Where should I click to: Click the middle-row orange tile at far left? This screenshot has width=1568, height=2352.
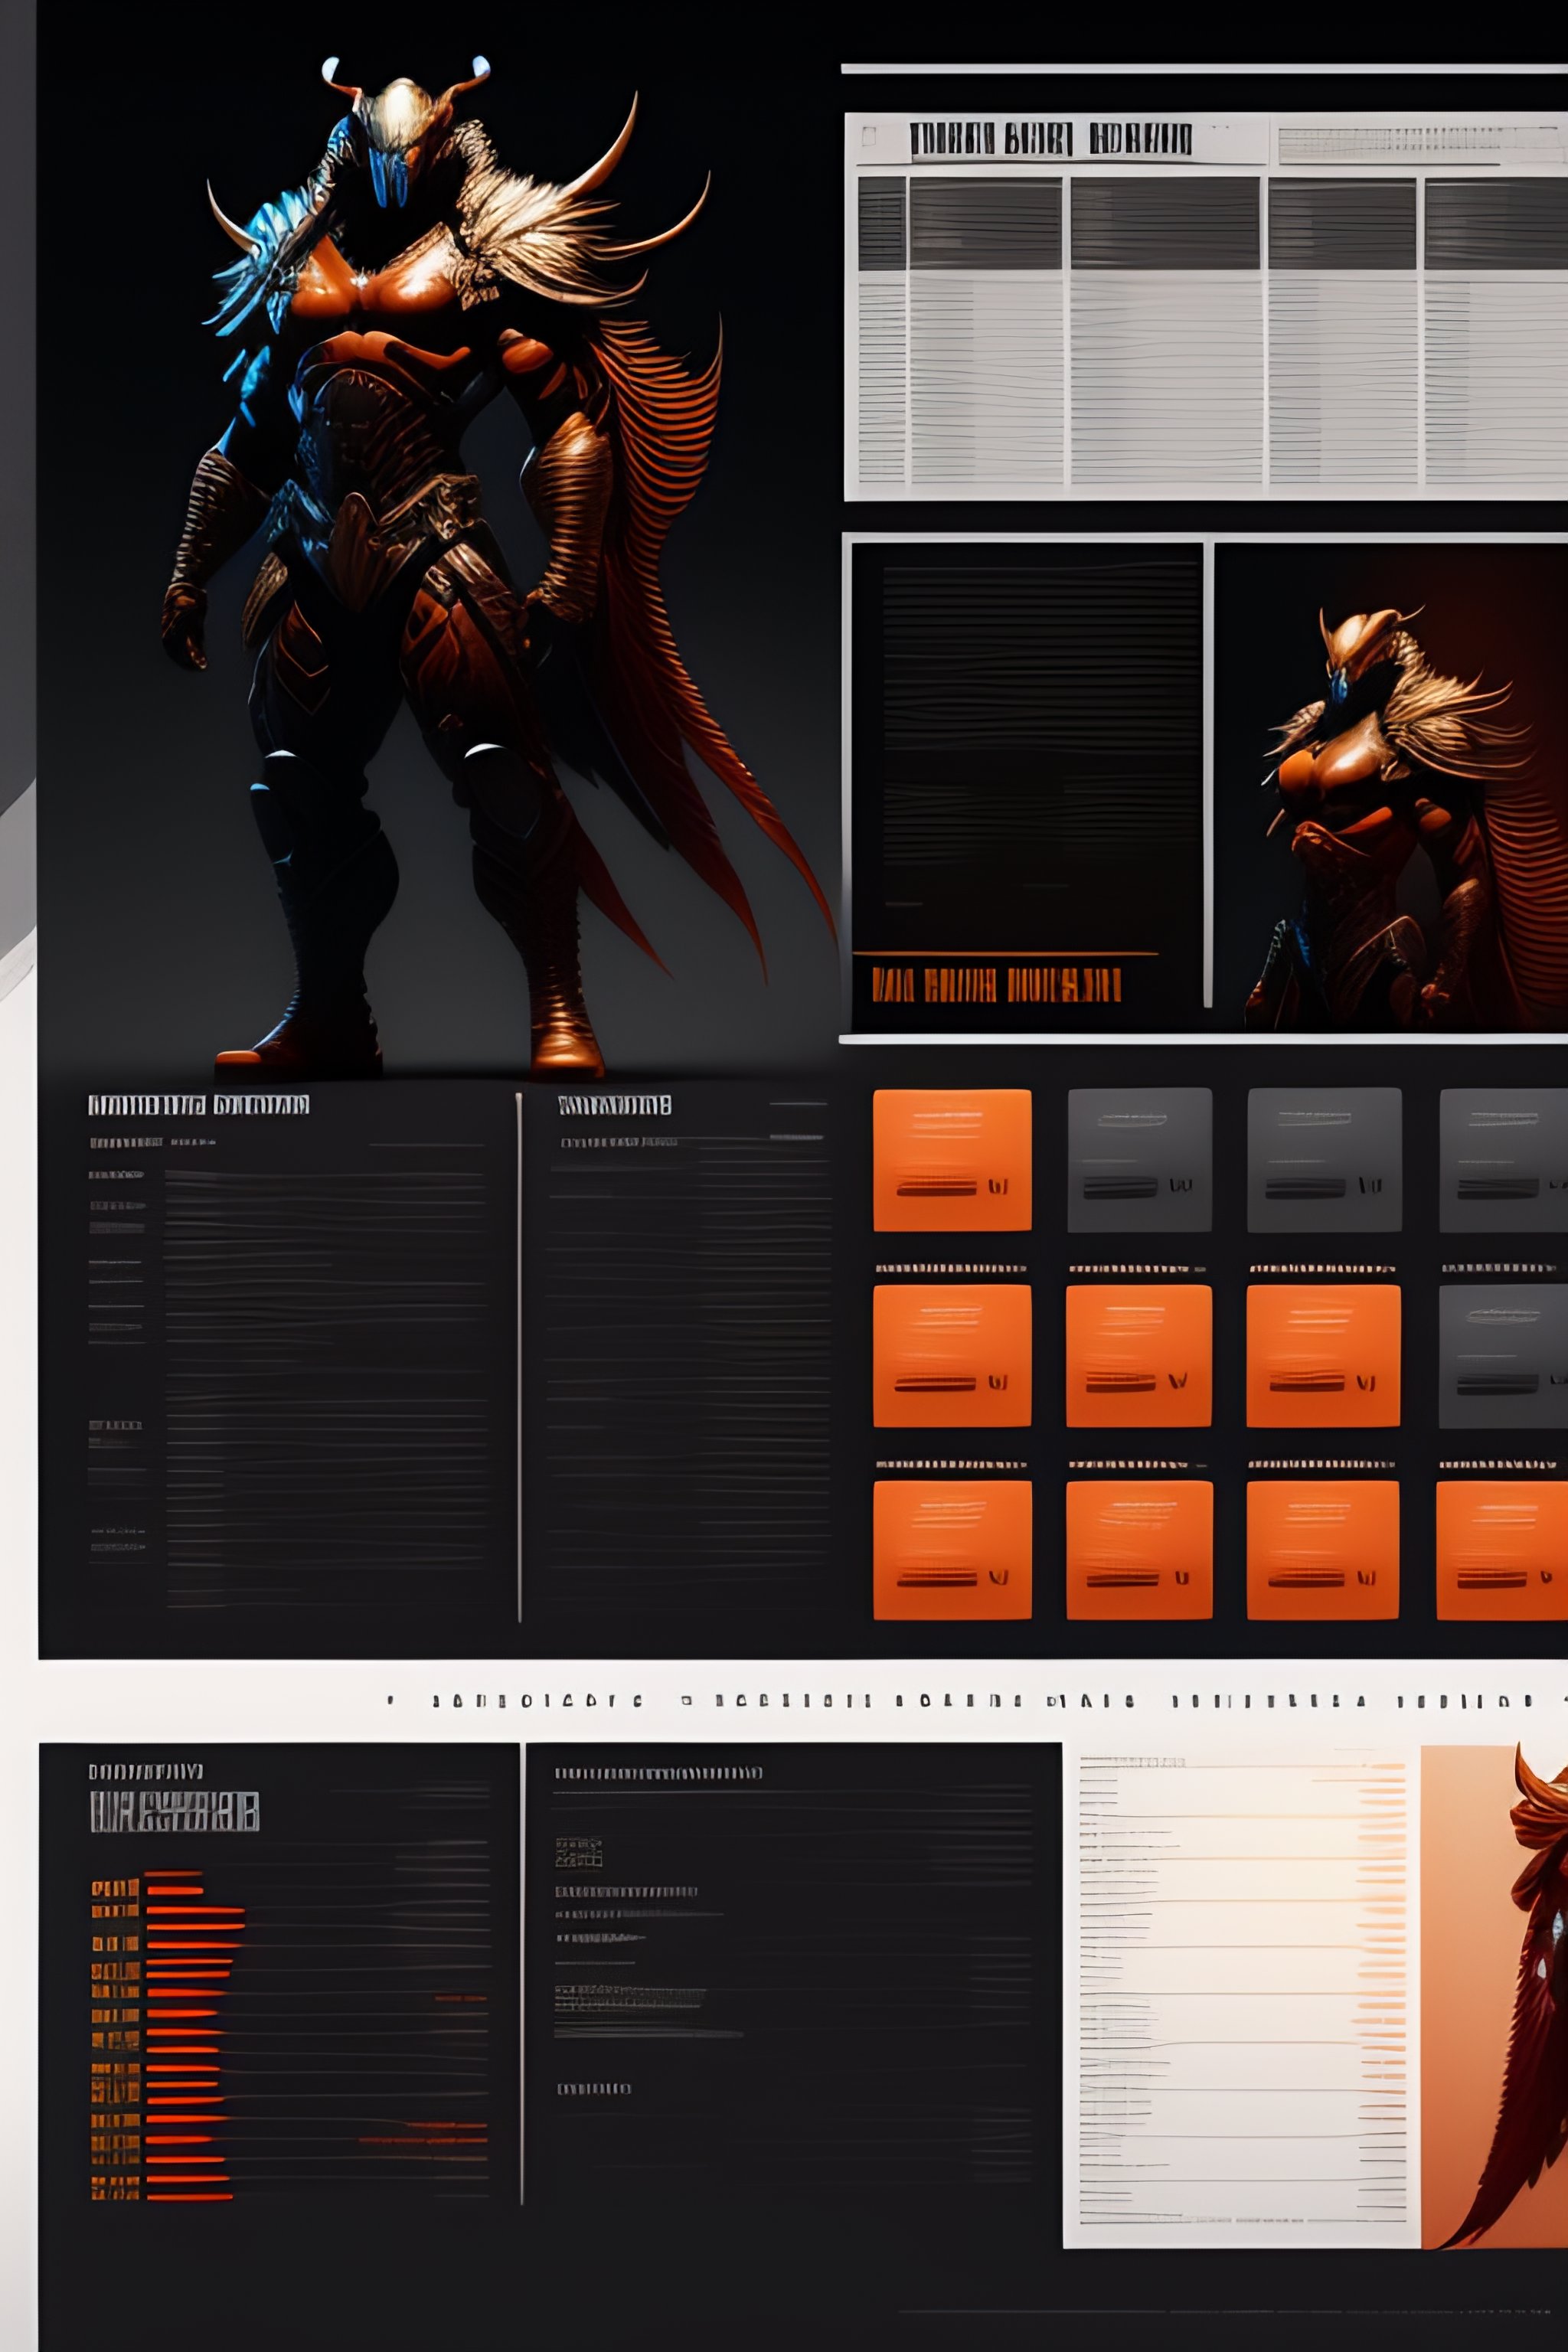[x=951, y=1355]
